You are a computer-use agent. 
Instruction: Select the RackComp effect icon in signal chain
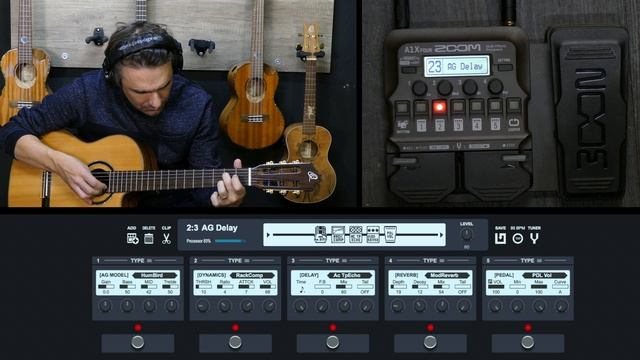(x=338, y=234)
